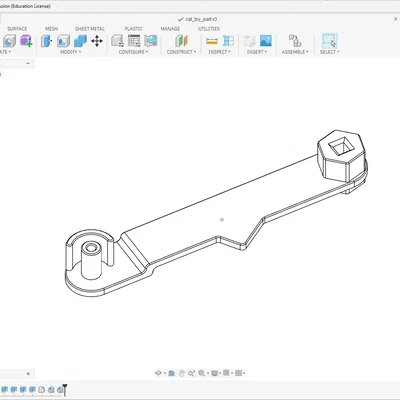The image size is (400, 400).
Task: Expand the comments panel plus button
Action: (x=28, y=374)
